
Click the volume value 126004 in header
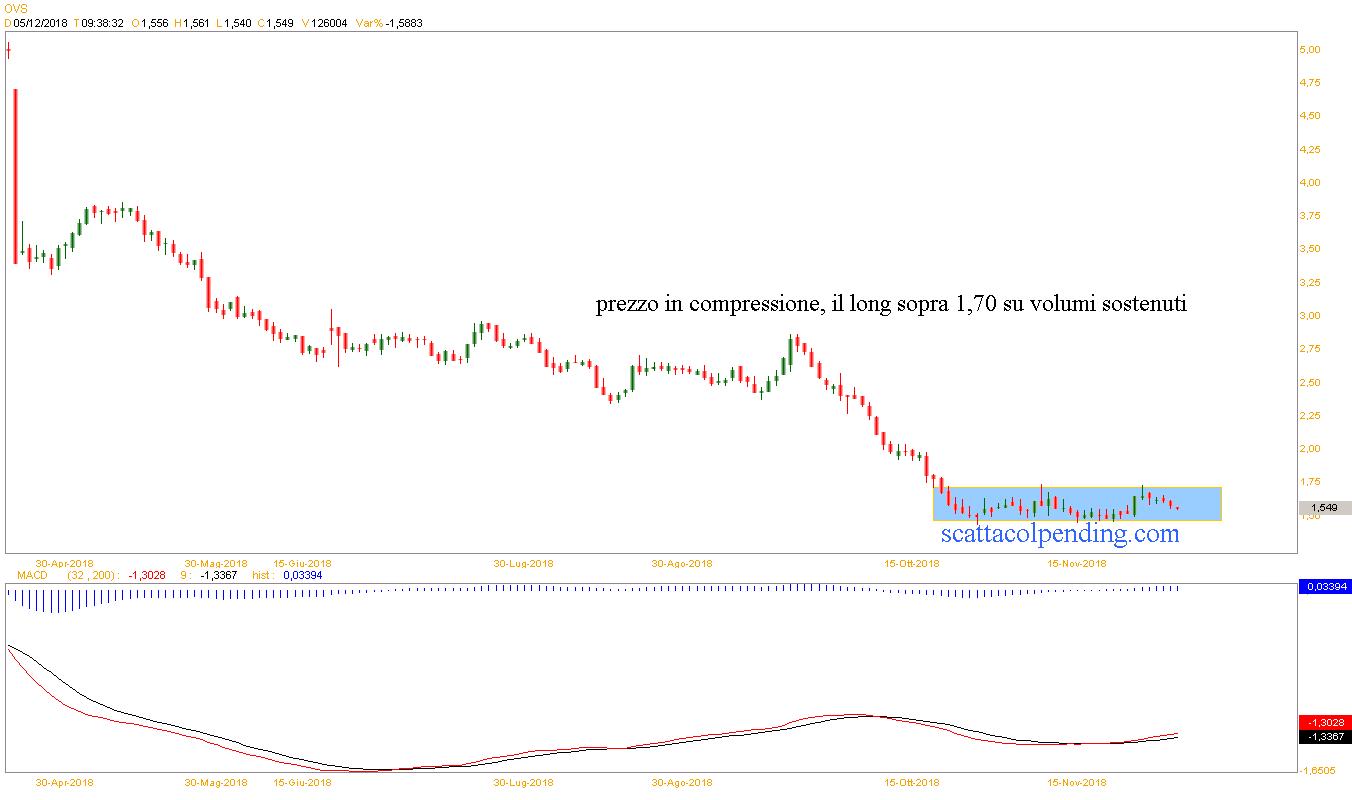point(330,23)
